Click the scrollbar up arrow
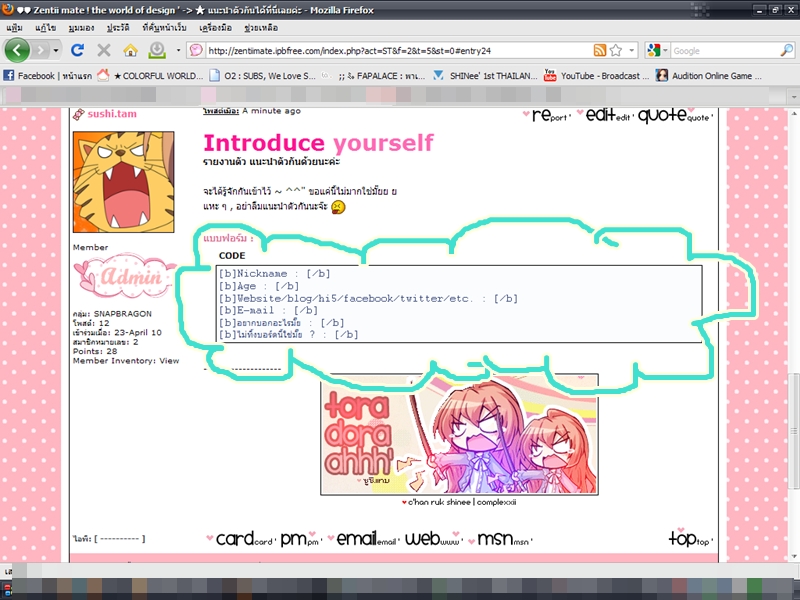 pyautogui.click(x=794, y=113)
